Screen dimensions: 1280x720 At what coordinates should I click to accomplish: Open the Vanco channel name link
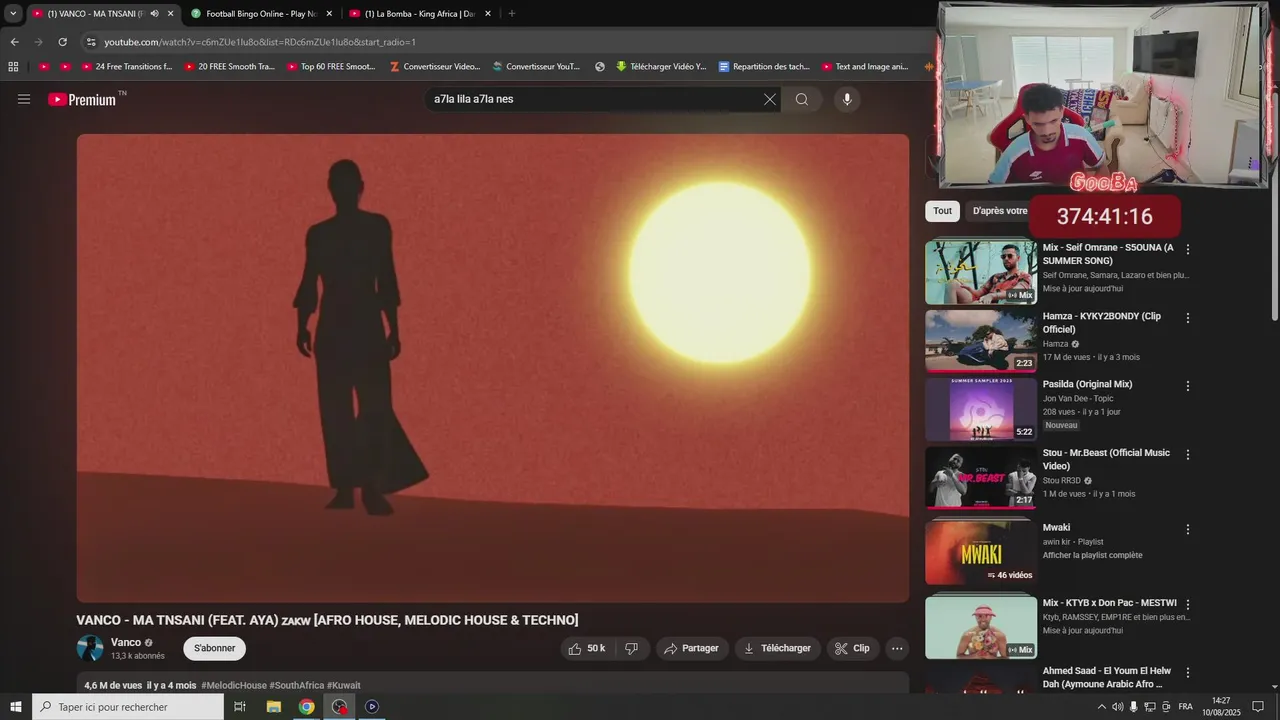click(x=126, y=643)
